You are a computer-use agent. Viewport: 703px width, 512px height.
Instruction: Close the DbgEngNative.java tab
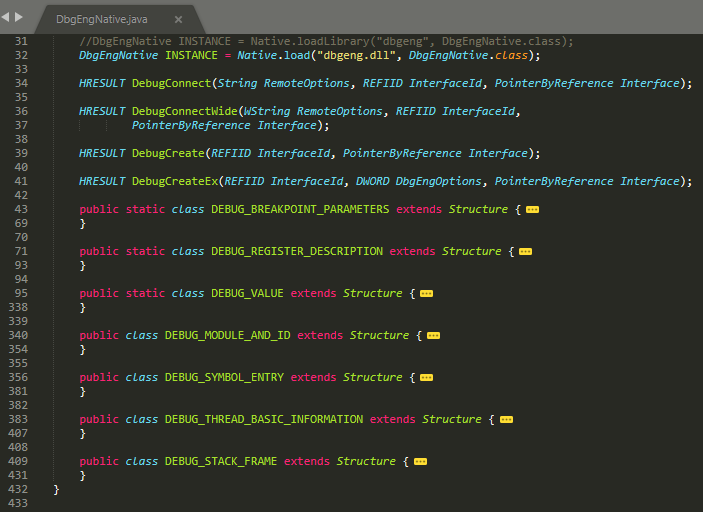(178, 19)
